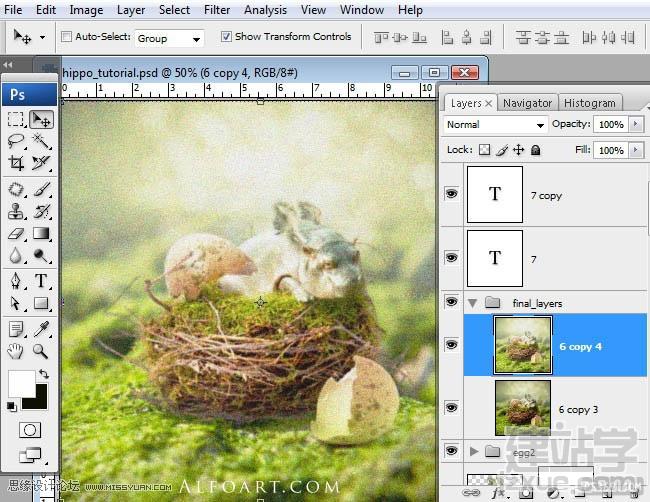Select the Magic Wand tool
The height and width of the screenshot is (502, 650).
41,141
